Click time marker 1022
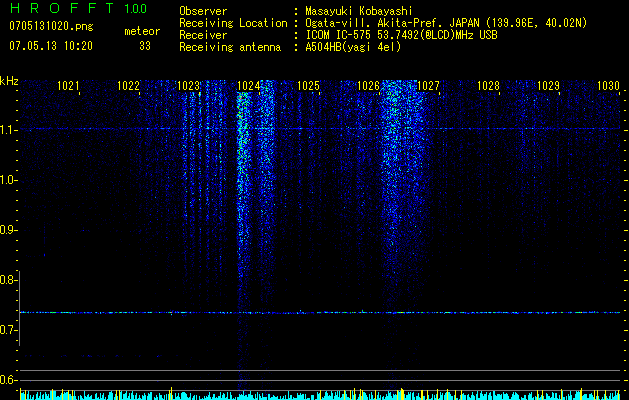Viewport: 629px width, 400px height. (128, 86)
